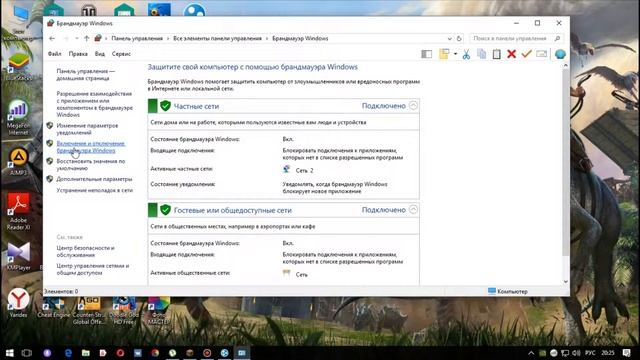Expand breadcrumb arrow after Панель управления
Screen dimensions: 640x360
[168, 38]
